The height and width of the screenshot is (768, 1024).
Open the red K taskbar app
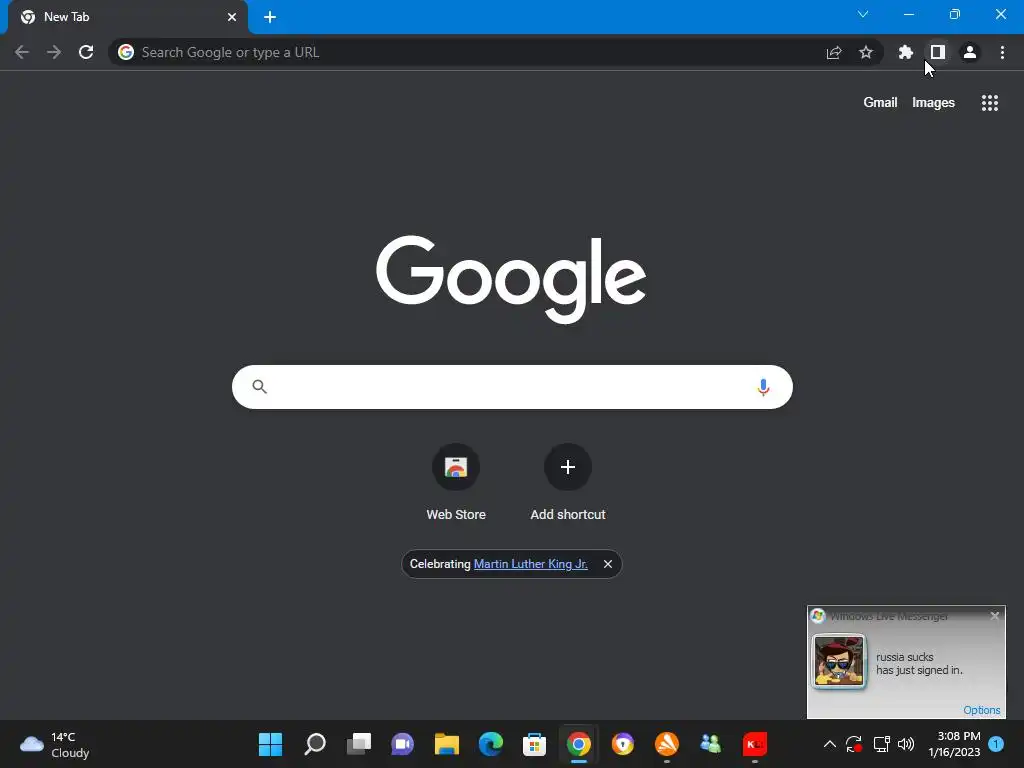pos(754,744)
